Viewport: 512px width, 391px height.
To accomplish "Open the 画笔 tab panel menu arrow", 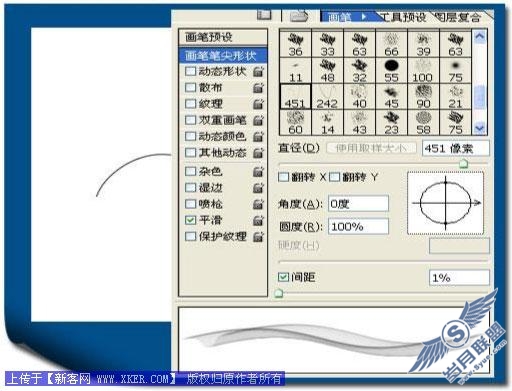I will click(364, 16).
